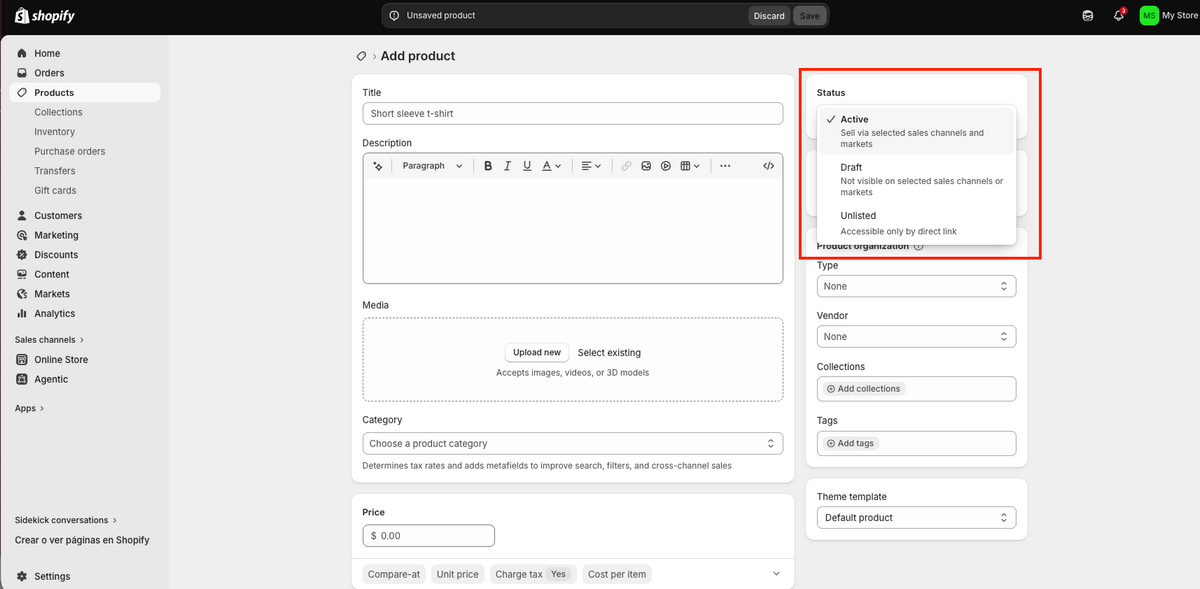Click Add tags field
Image resolution: width=1200 pixels, height=589 pixels.
tap(916, 443)
